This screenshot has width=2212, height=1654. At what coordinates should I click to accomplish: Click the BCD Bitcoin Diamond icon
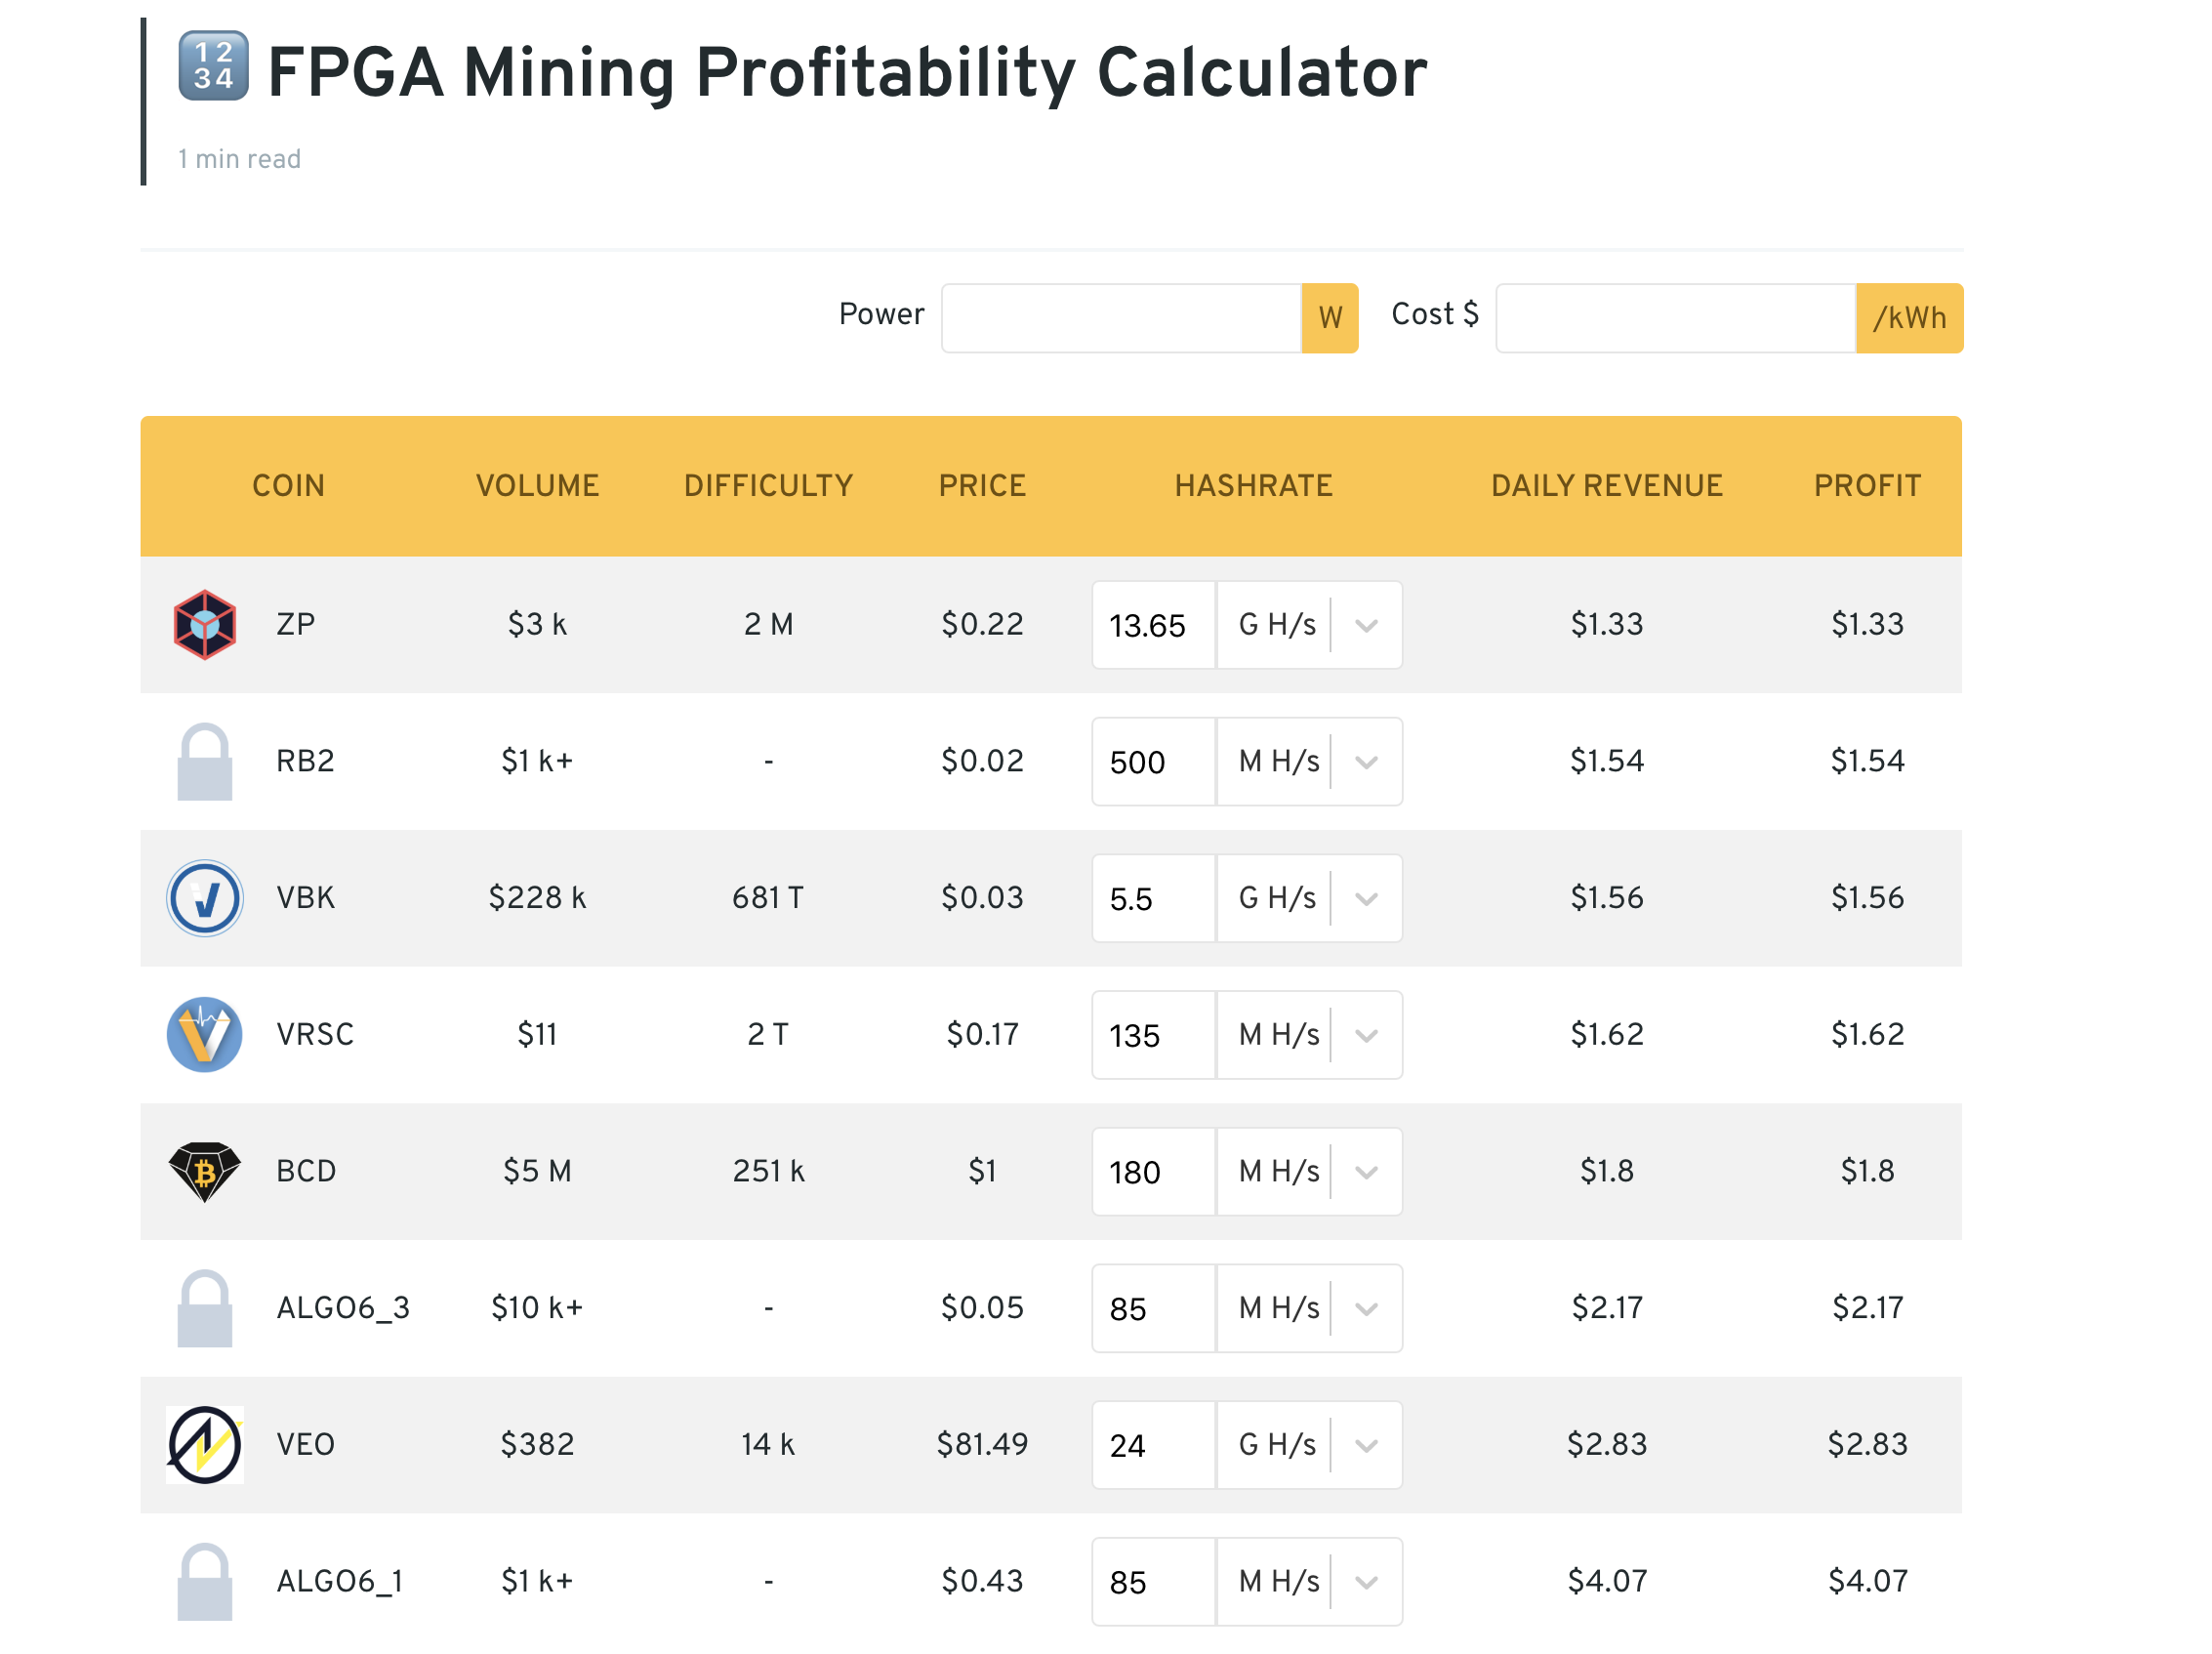coord(204,1171)
